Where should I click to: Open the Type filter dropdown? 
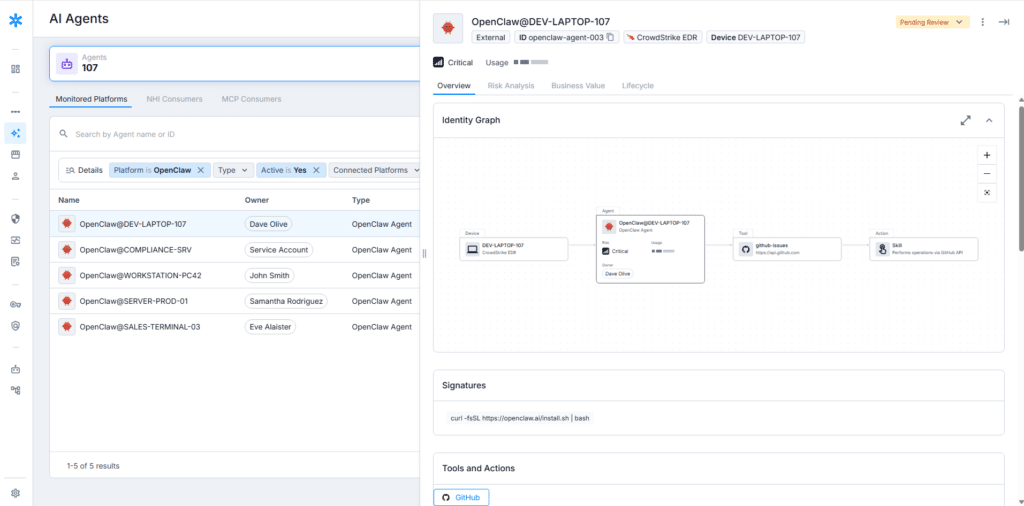click(233, 170)
